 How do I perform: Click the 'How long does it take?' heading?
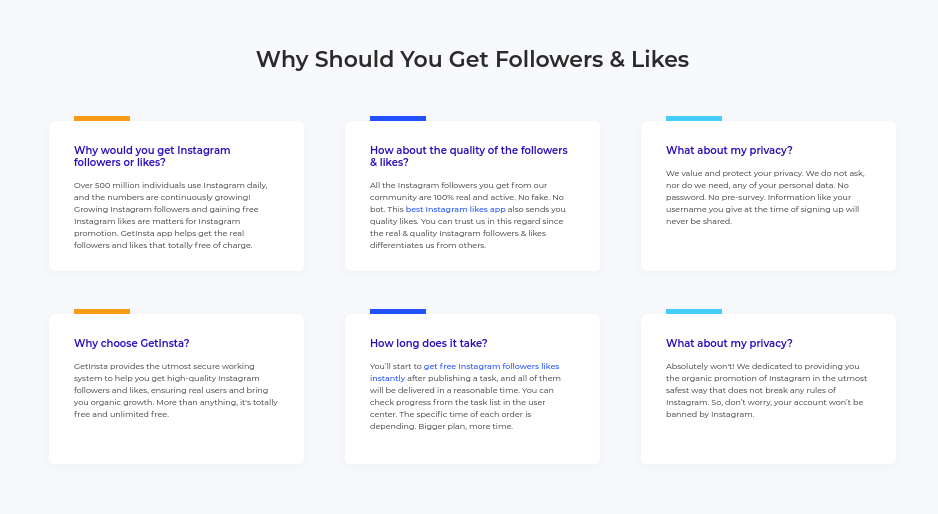point(428,343)
